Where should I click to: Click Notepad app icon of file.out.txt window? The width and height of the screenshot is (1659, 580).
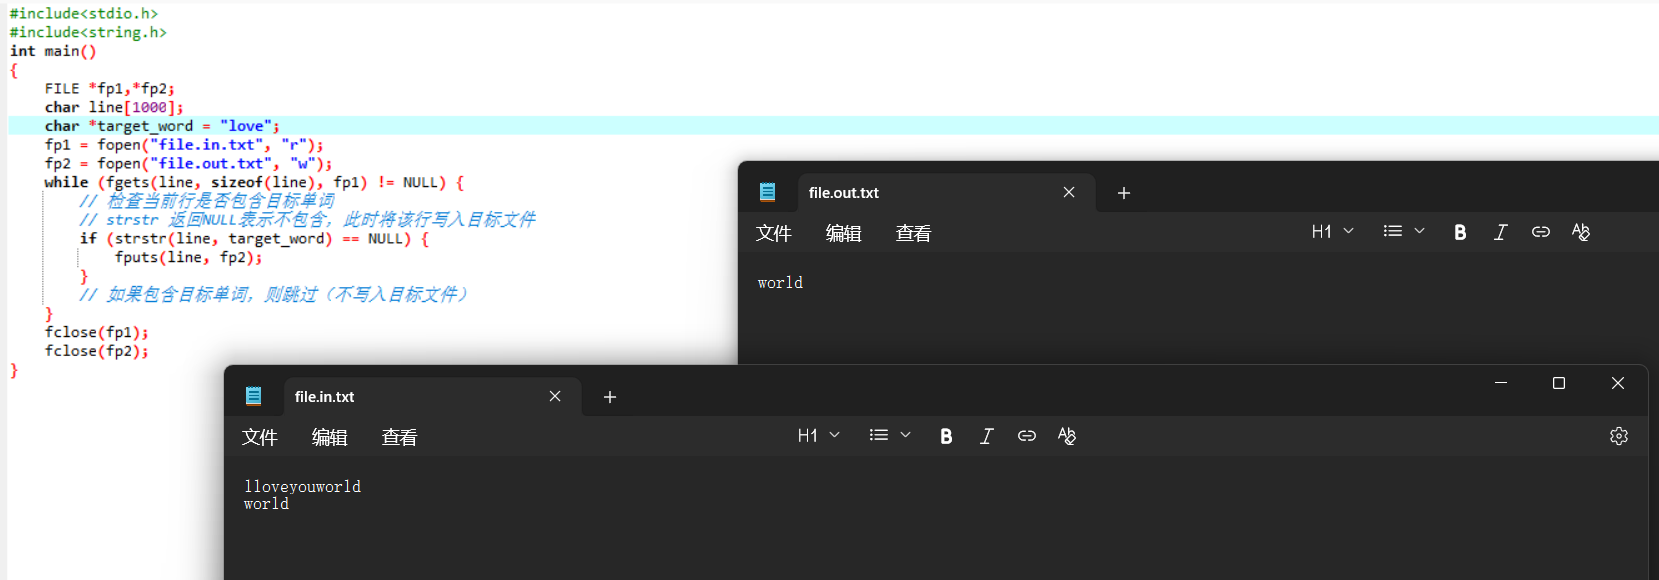point(768,192)
